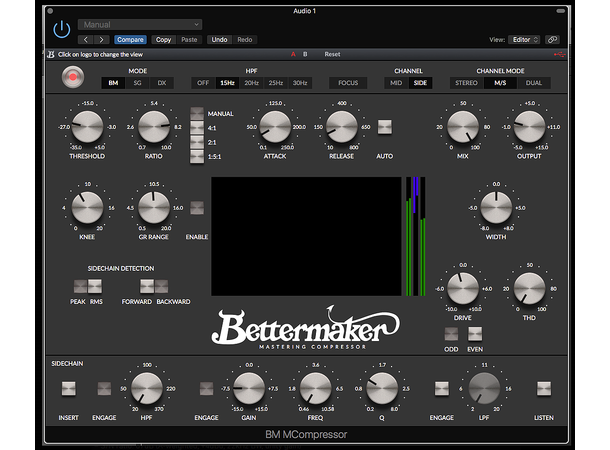The width and height of the screenshot is (610, 450).
Task: Toggle the sidechain LISTEN switch
Action: (x=544, y=389)
